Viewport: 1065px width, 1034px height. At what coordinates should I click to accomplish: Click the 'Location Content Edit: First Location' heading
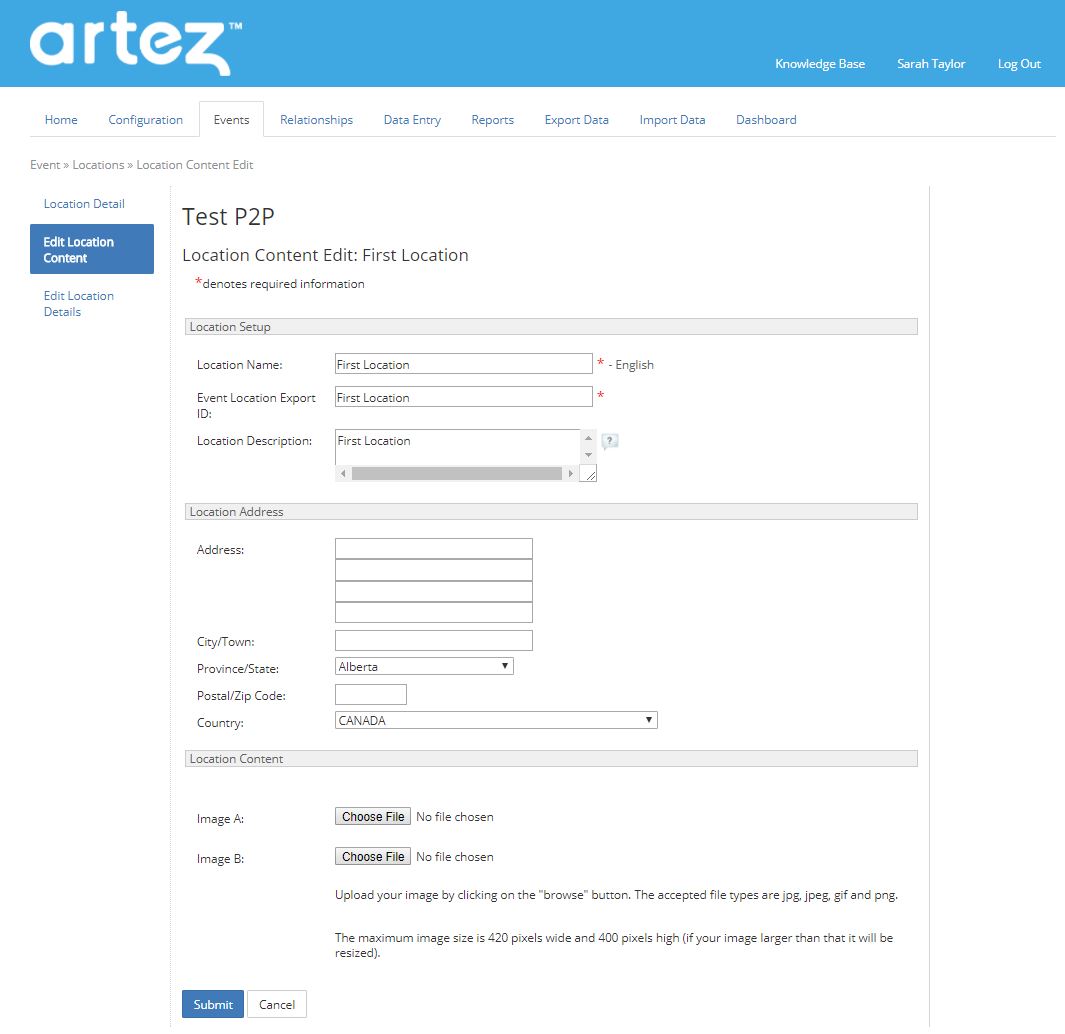[x=325, y=255]
